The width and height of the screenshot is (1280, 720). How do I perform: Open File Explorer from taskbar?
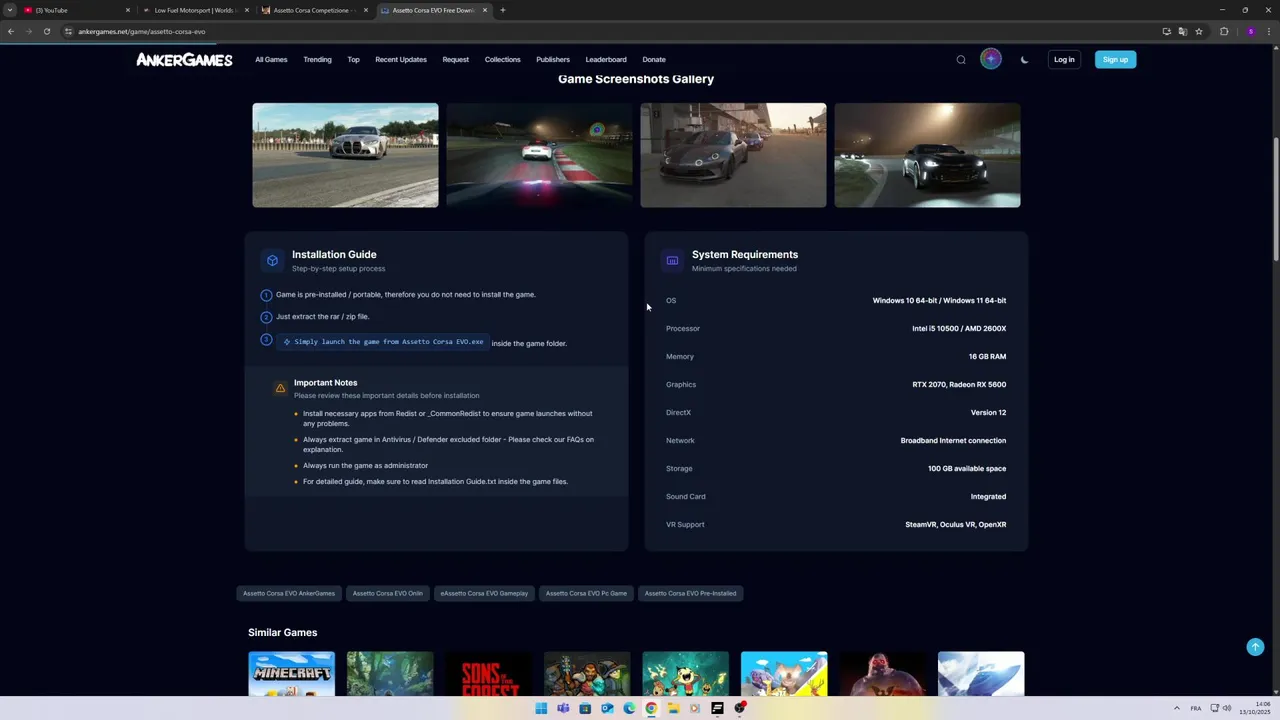point(673,708)
